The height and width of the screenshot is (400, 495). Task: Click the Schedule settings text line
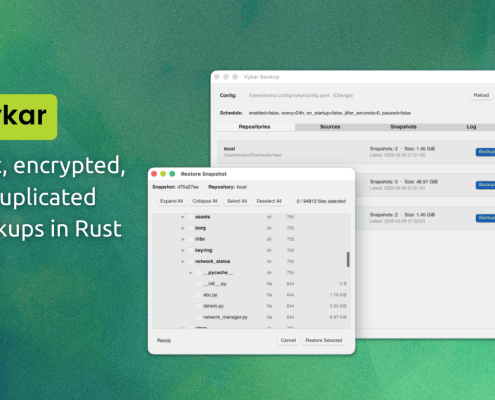[330, 113]
